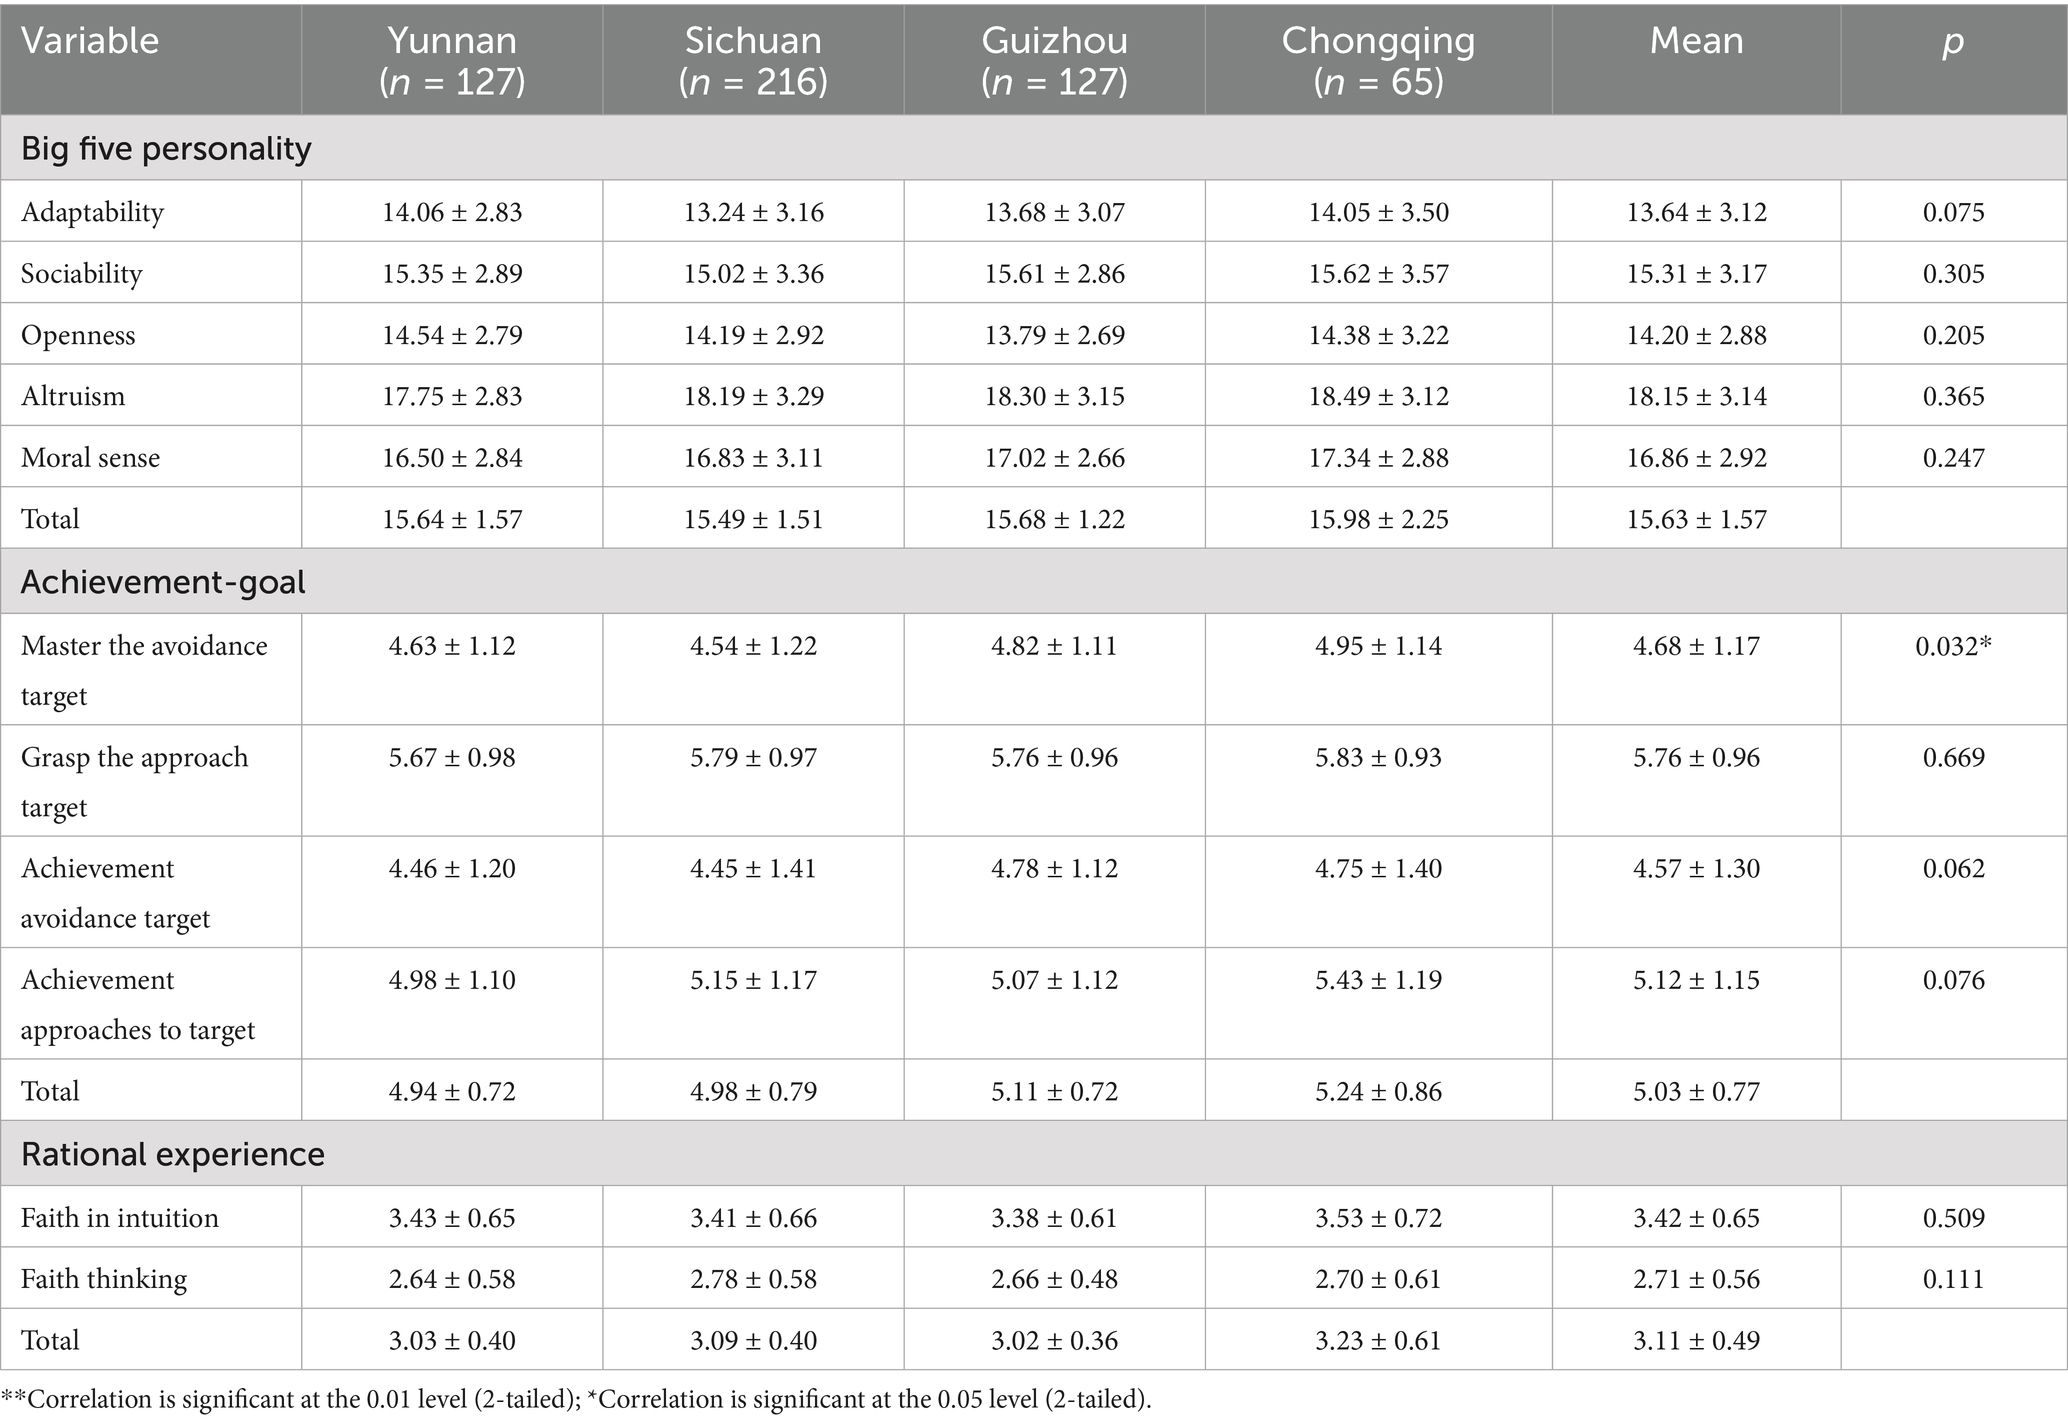Select the Rational experience section heading
This screenshot has width=2068, height=1424.
pyautogui.click(x=173, y=1154)
